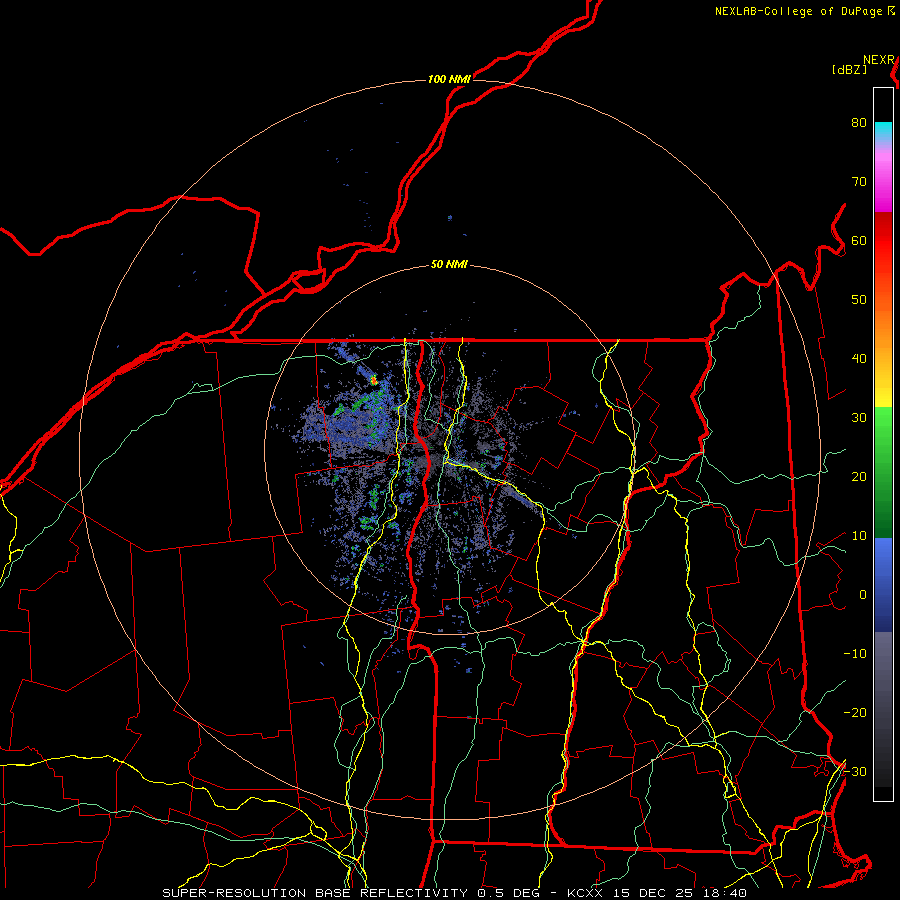Click the 40 value on dBZ scale
Screen dimensions: 900x900
[859, 359]
